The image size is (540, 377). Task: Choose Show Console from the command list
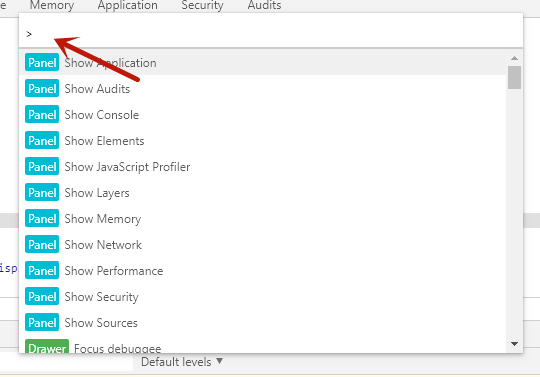click(x=262, y=114)
